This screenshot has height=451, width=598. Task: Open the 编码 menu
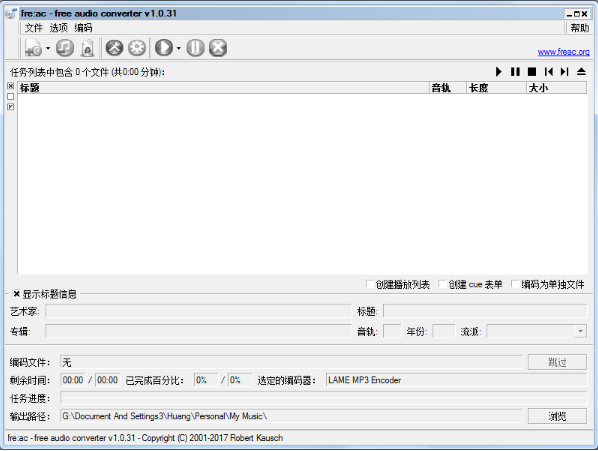(x=83, y=28)
